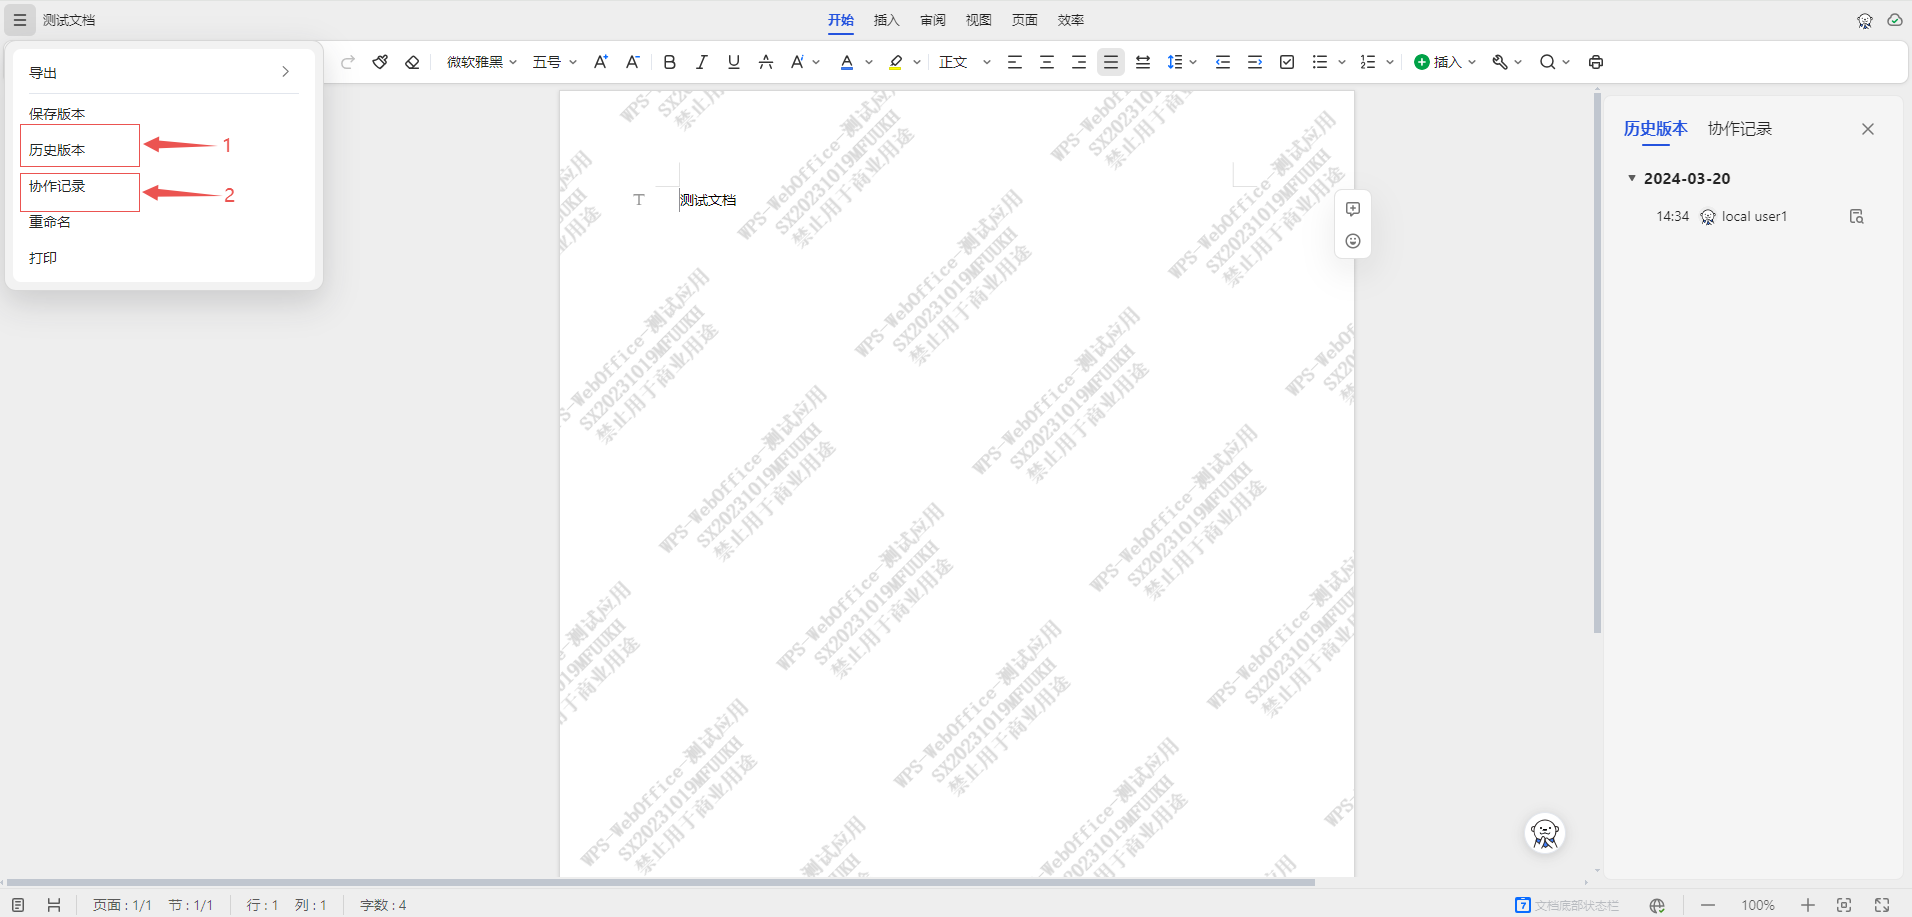Collapse the 2024-03-20 version group
The image size is (1912, 917).
pos(1632,178)
